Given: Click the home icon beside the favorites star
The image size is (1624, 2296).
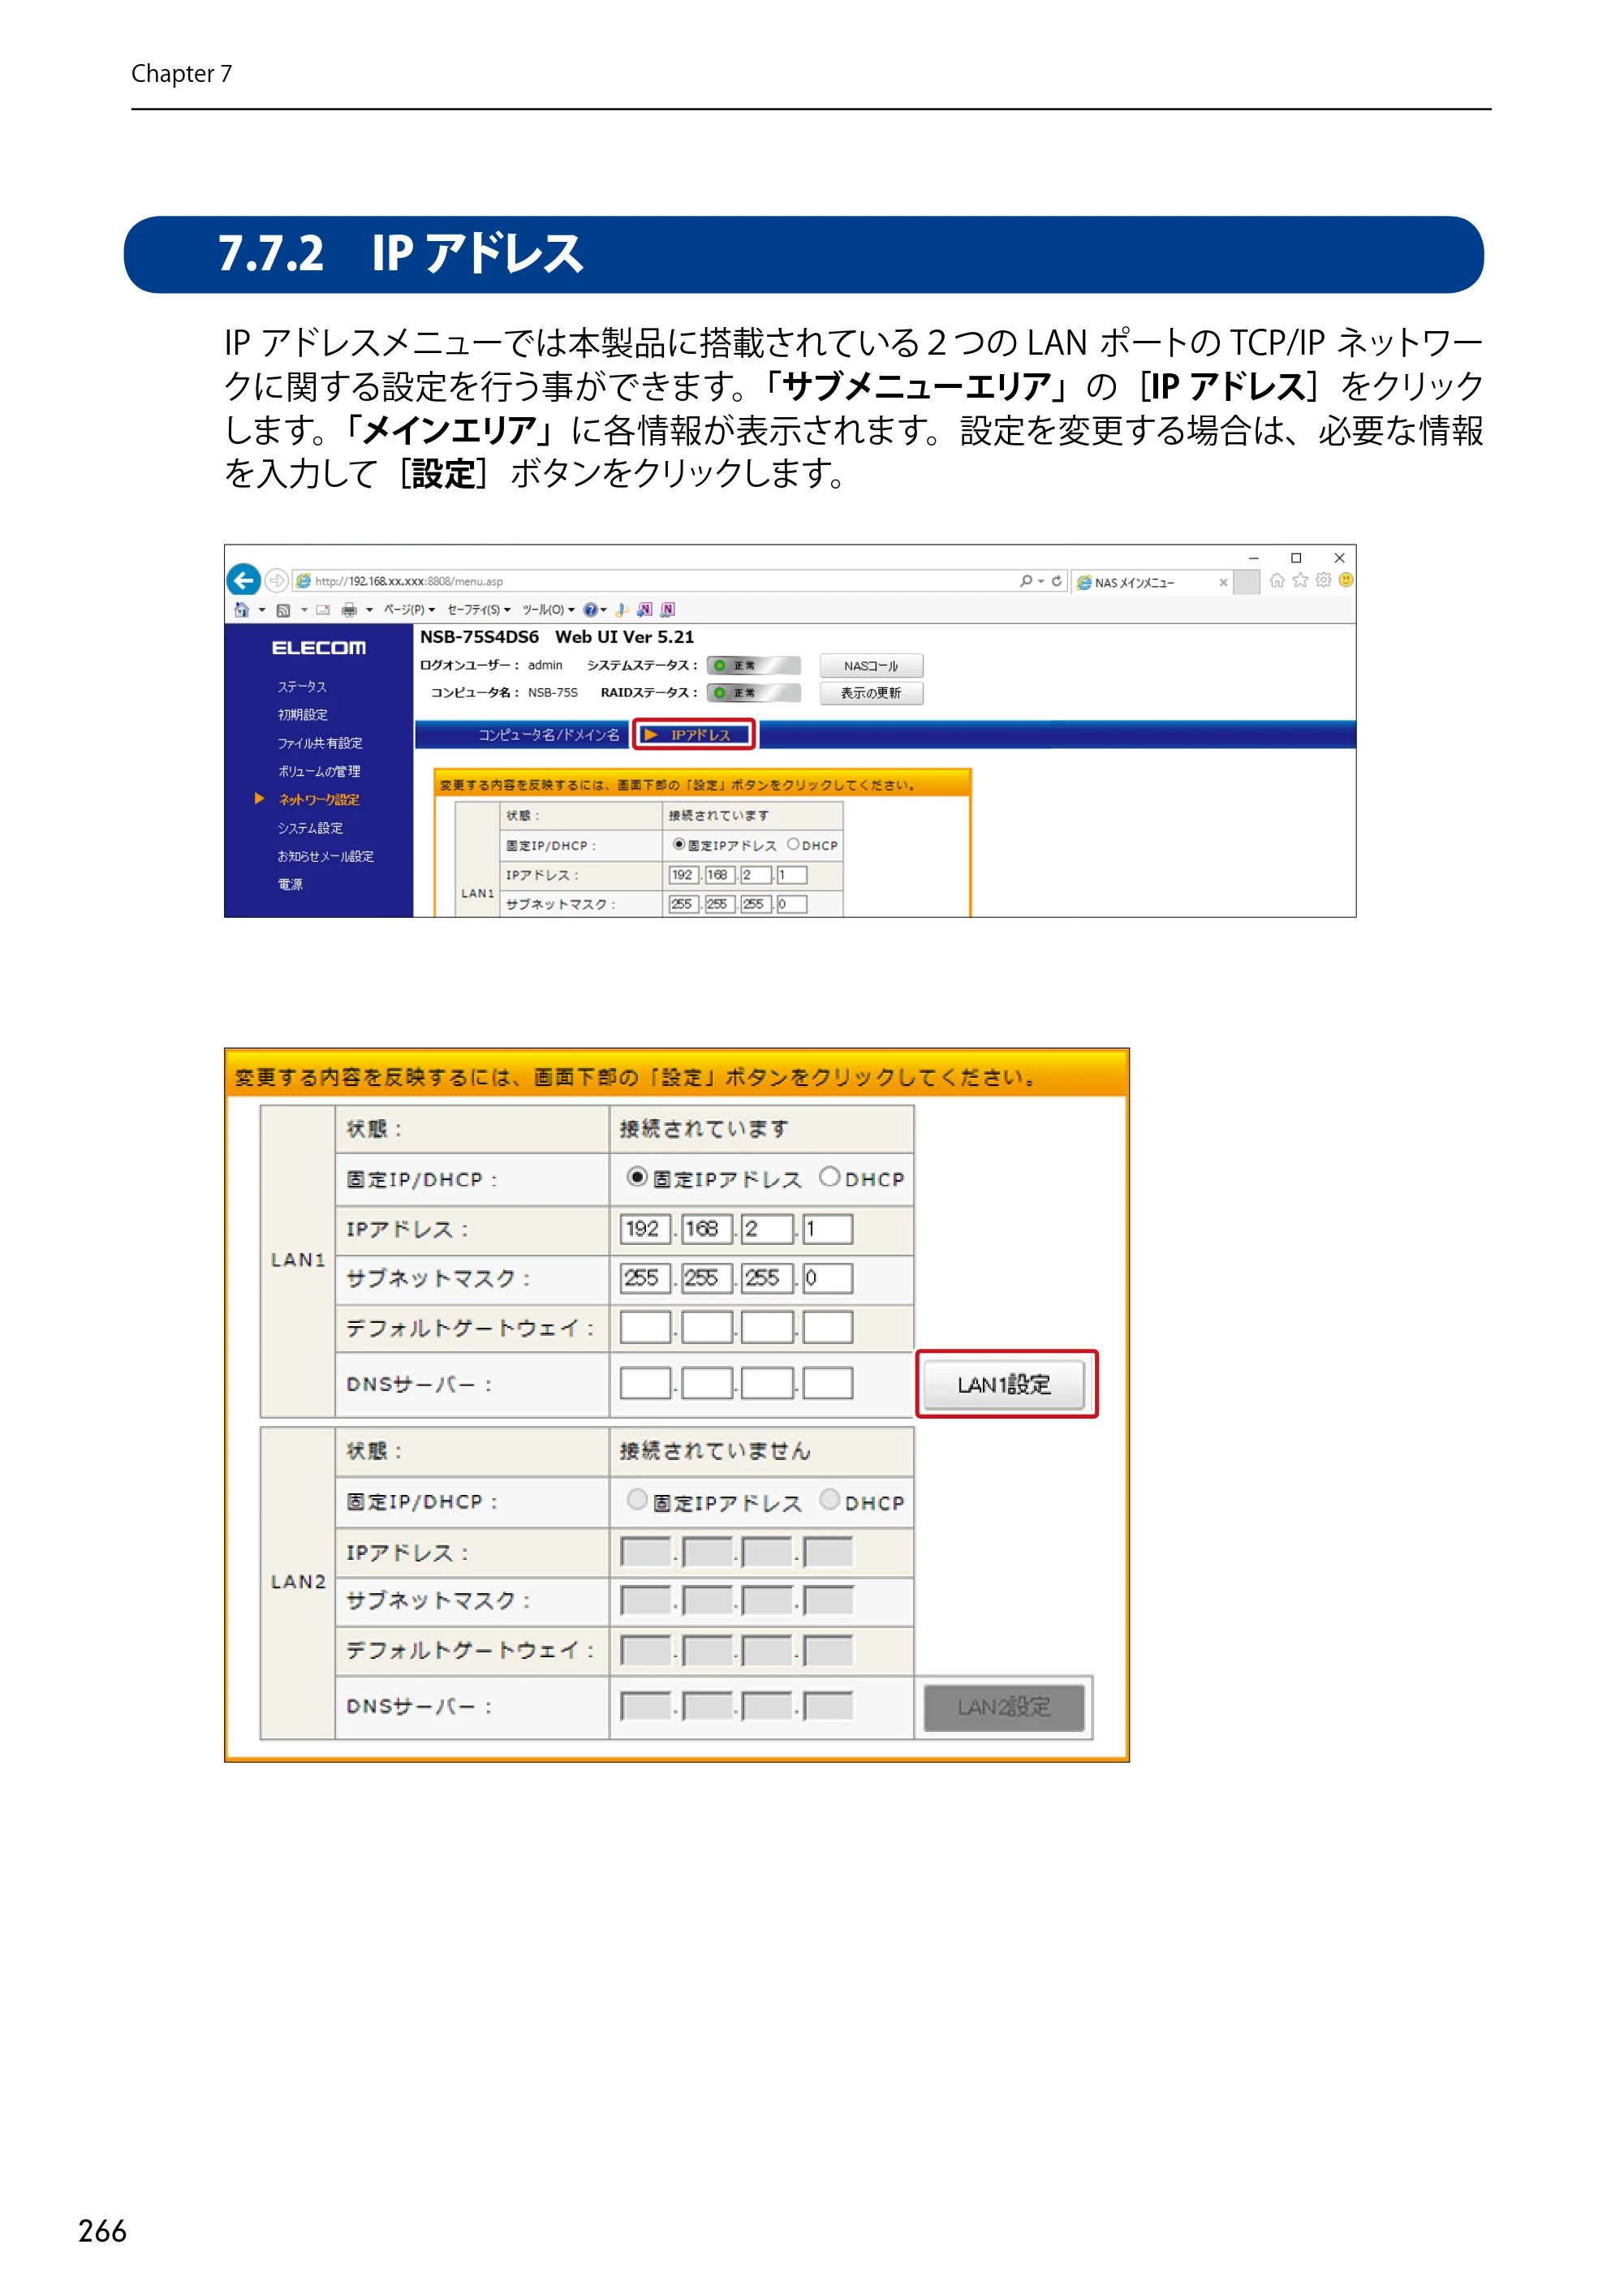Looking at the screenshot, I should tap(1277, 580).
